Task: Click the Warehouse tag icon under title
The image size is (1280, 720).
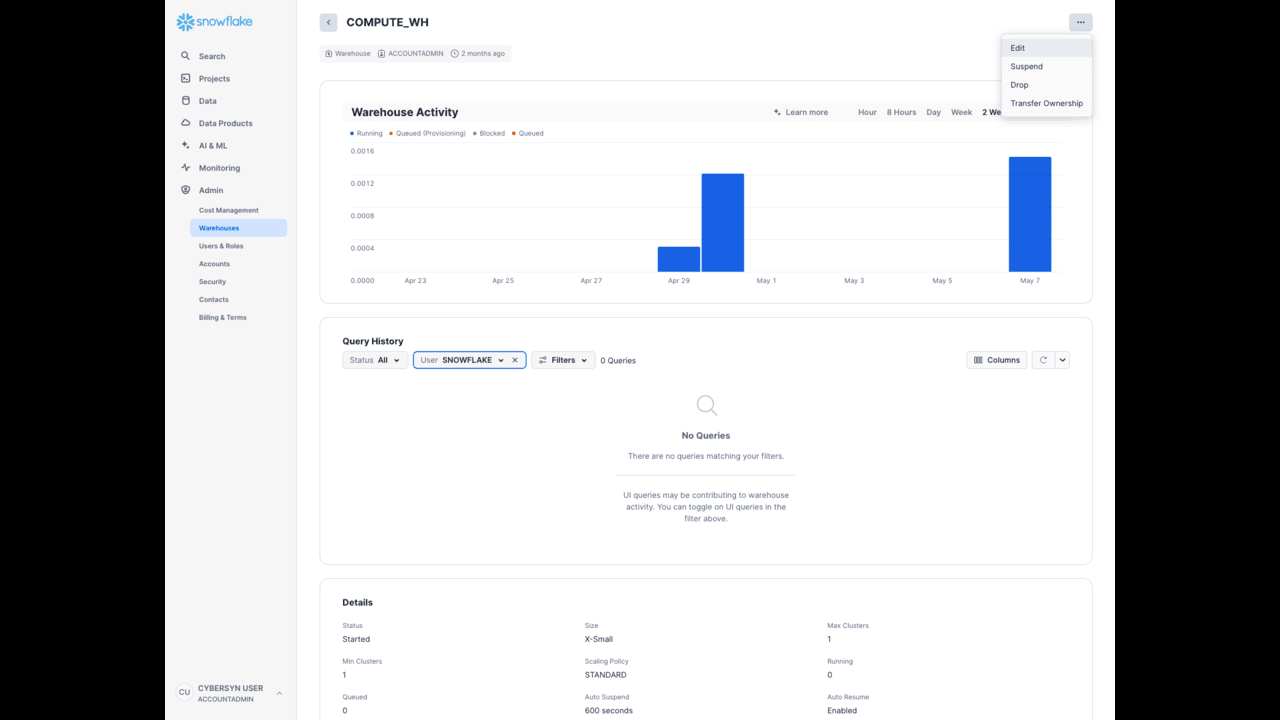Action: pos(329,53)
